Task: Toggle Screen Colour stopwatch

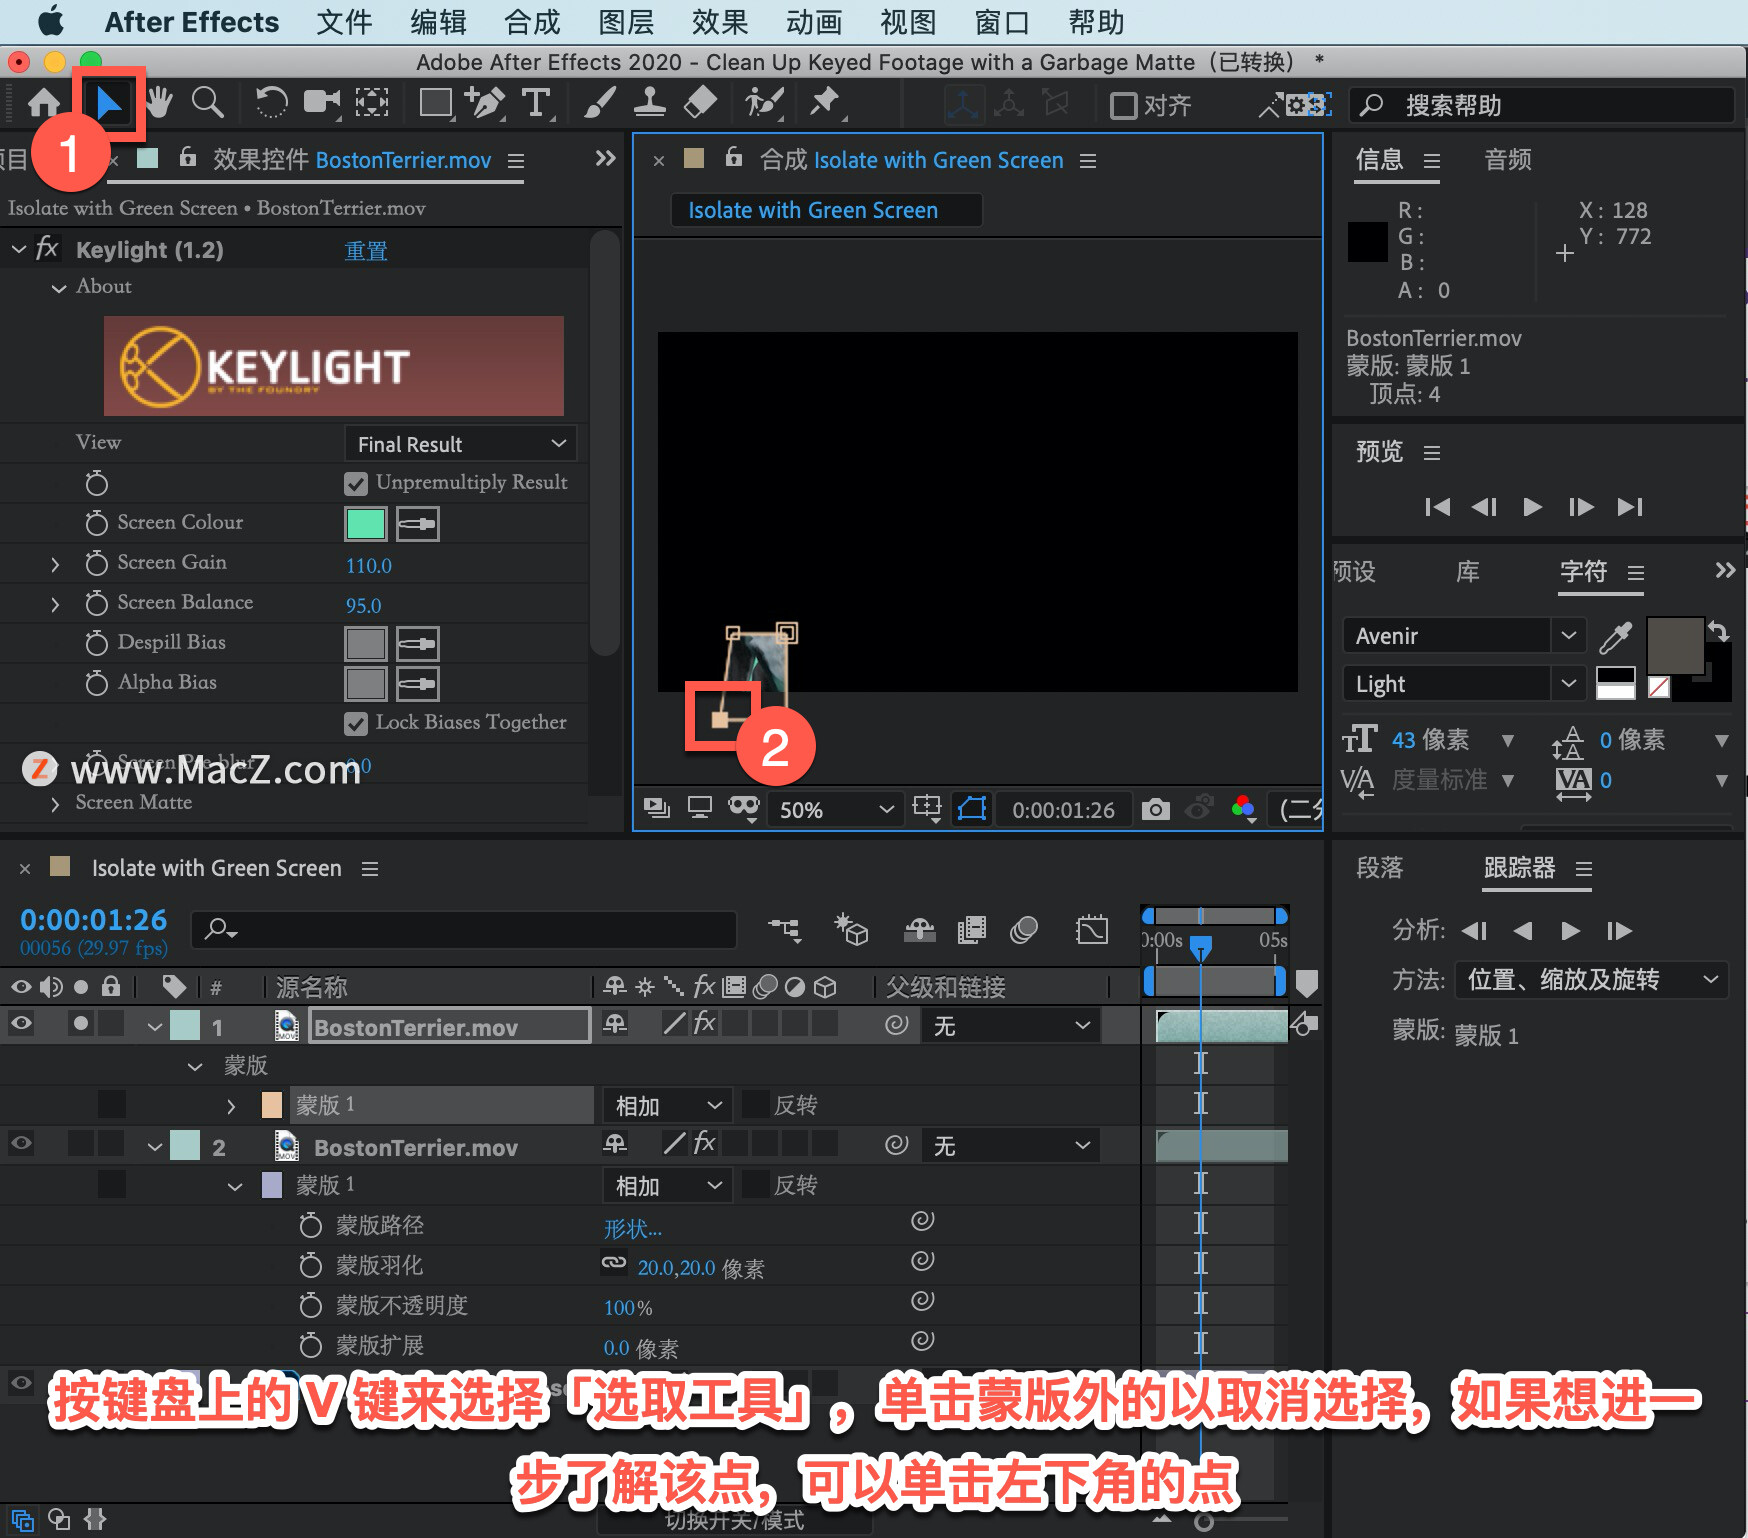Action: 96,523
